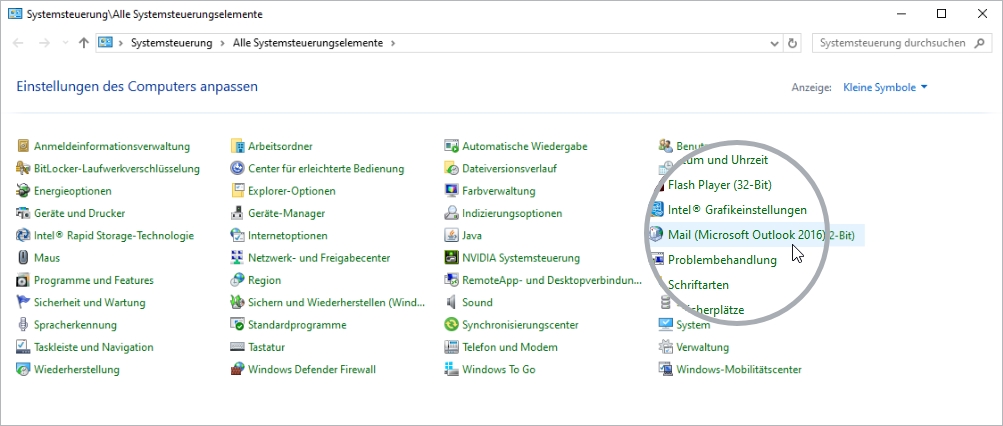The width and height of the screenshot is (1003, 426).
Task: Click the Explorer-Optionen icon
Action: 237,191
